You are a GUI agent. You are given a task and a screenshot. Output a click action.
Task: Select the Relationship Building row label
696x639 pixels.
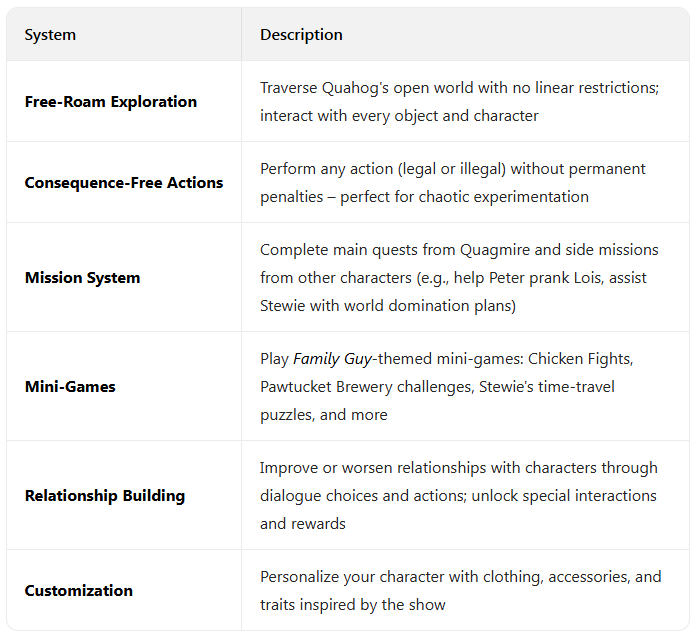coord(104,495)
